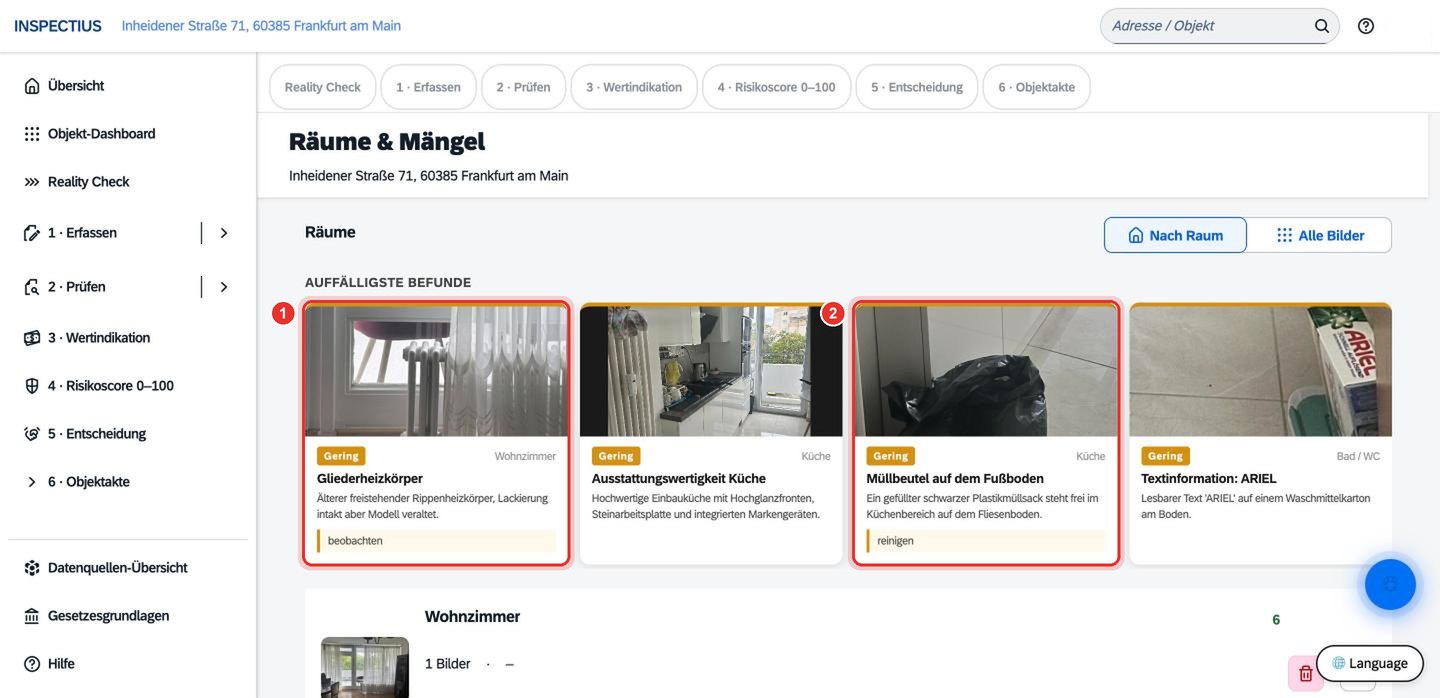Screen dimensions: 1440x698
Task: Click the 'beobachten' recommendation text
Action: pyautogui.click(x=355, y=541)
